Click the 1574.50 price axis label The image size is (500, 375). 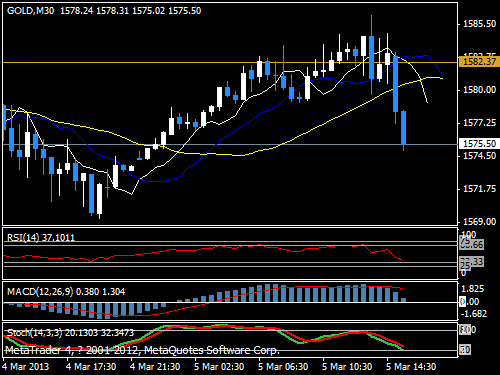480,156
